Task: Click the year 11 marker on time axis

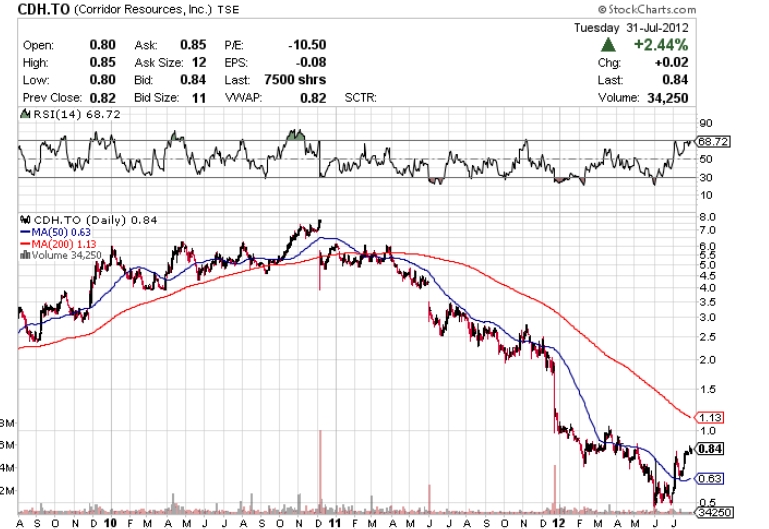Action: [x=334, y=523]
